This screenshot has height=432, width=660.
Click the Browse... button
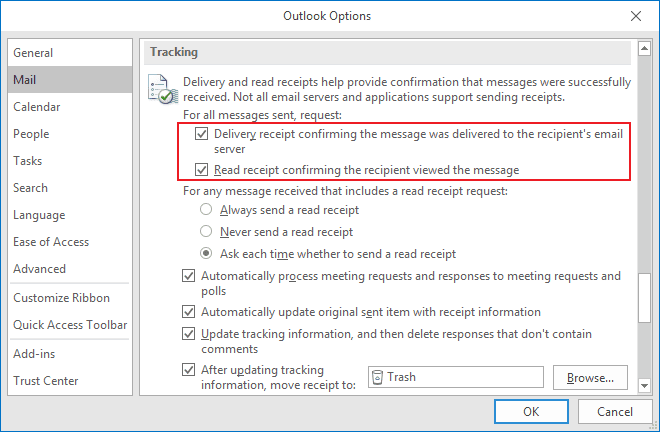(x=590, y=377)
